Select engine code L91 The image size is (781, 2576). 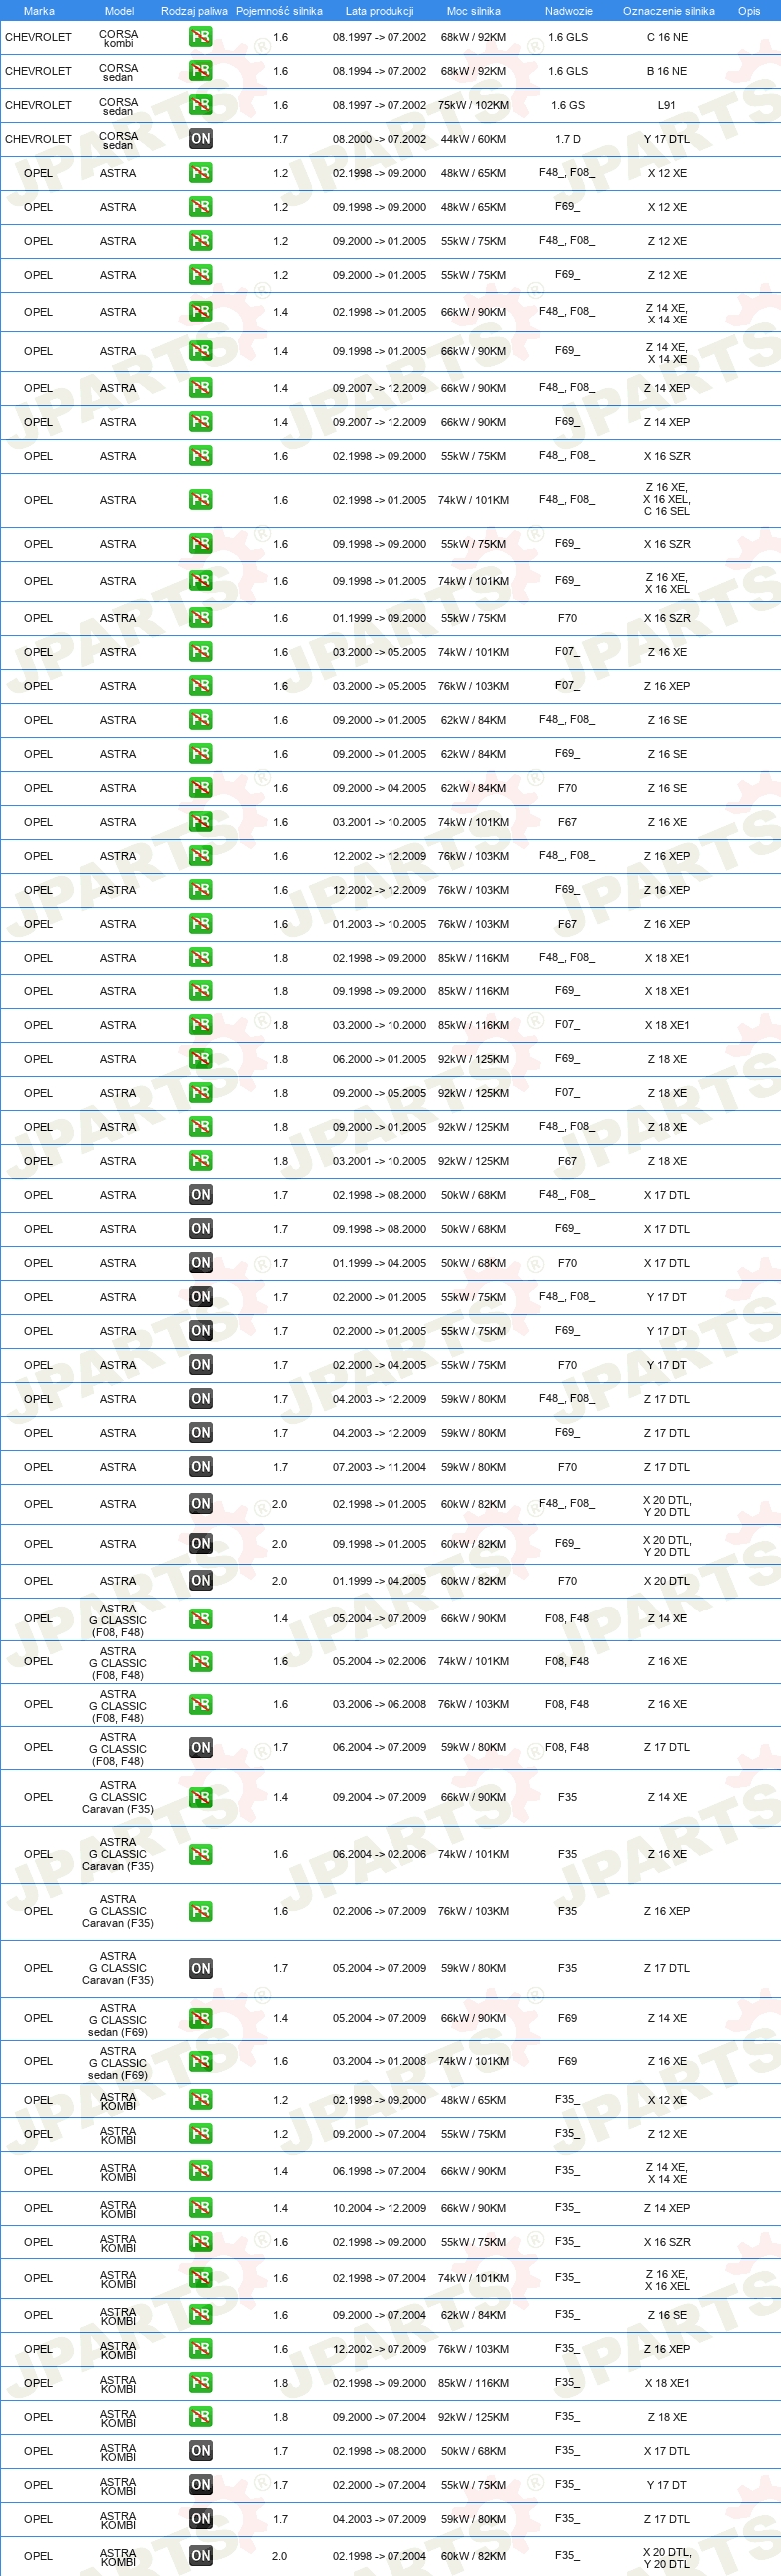click(x=667, y=105)
